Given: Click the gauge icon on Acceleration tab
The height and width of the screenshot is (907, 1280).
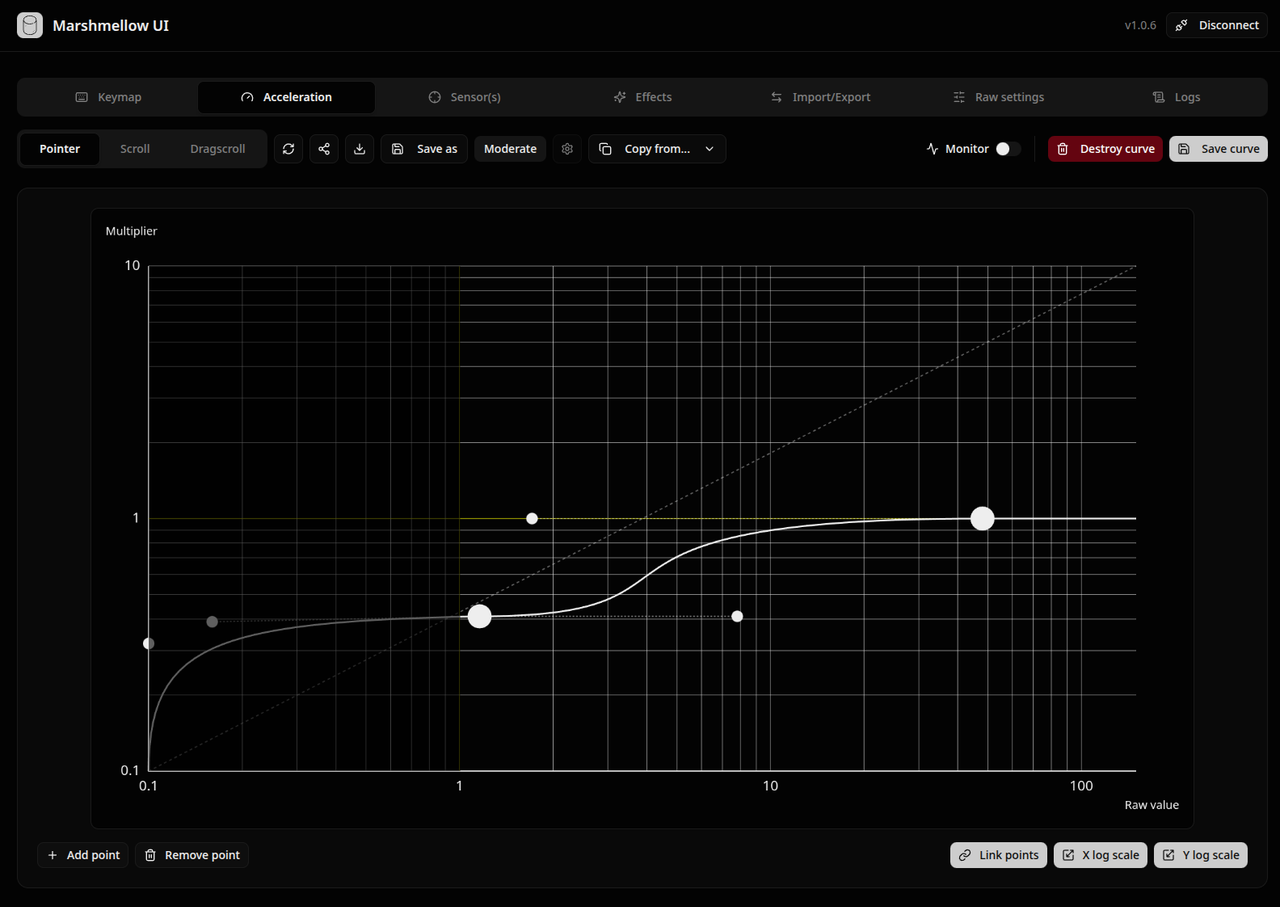Looking at the screenshot, I should (247, 97).
